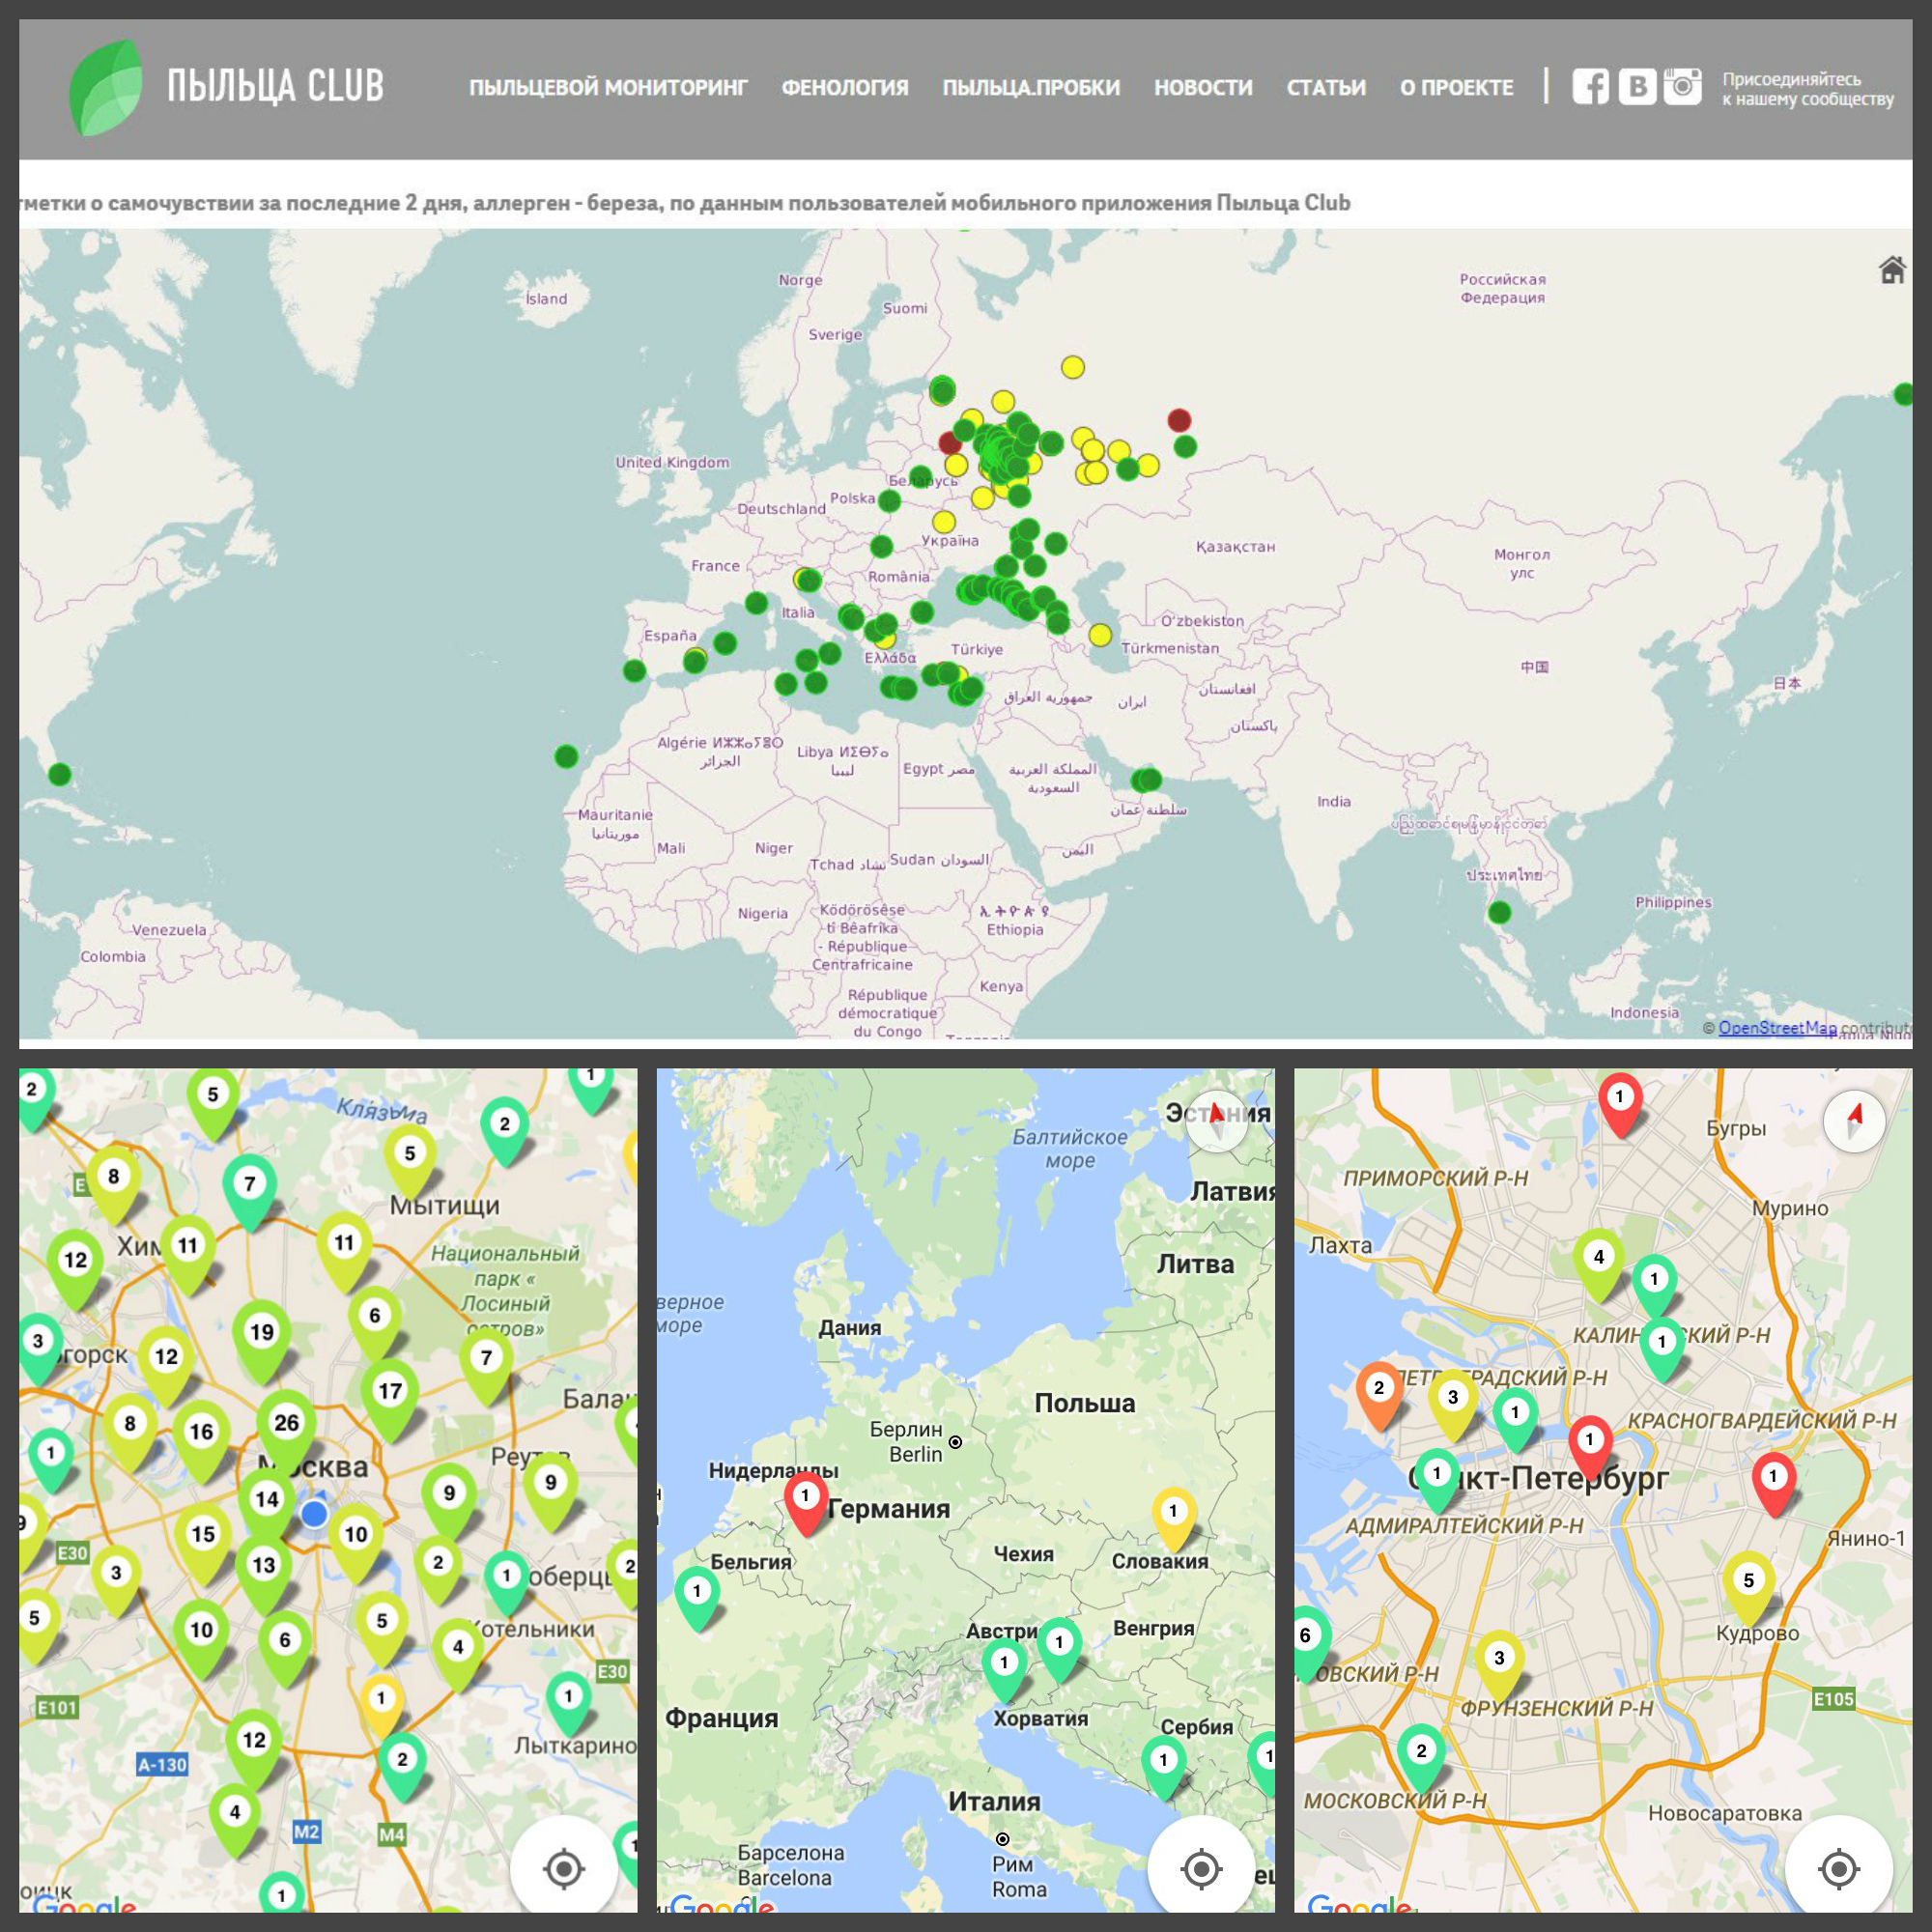Select green pin 2 near МОСКОВСКИЙ Р-Н
Viewport: 1932px width, 1932px height.
coord(1421,1755)
